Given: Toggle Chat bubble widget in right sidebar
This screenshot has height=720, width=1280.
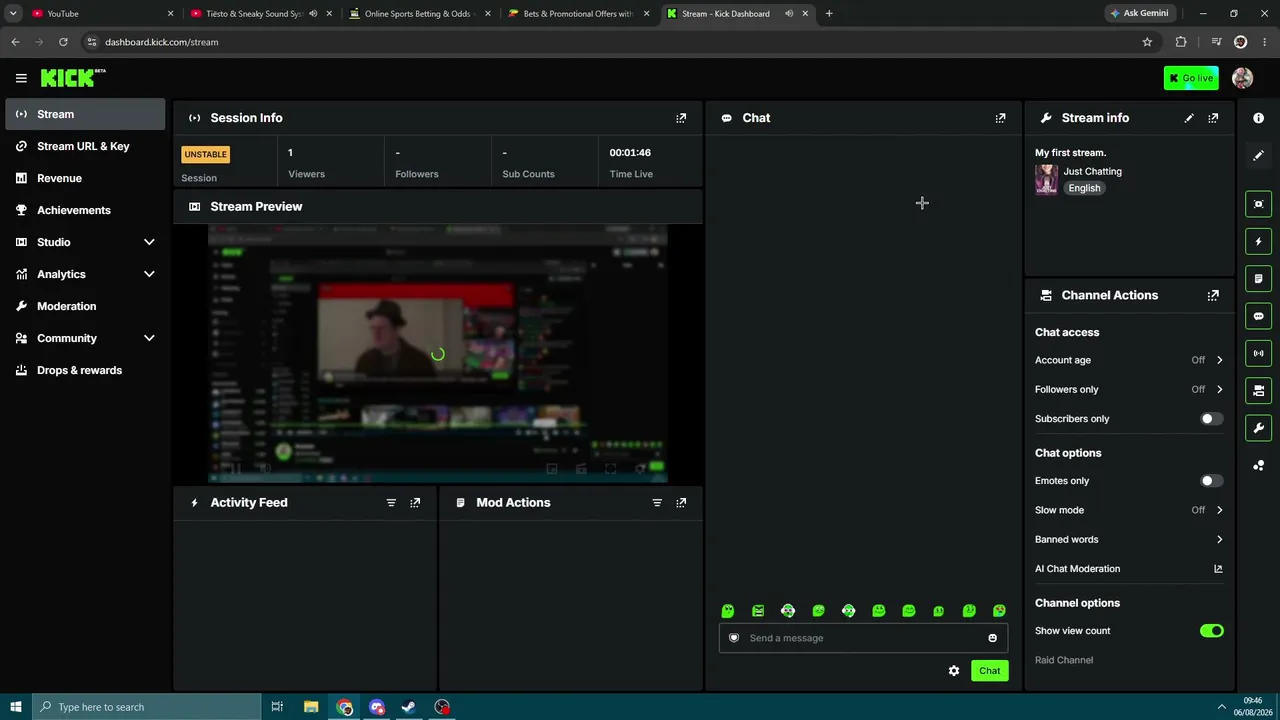Looking at the screenshot, I should pos(1258,316).
